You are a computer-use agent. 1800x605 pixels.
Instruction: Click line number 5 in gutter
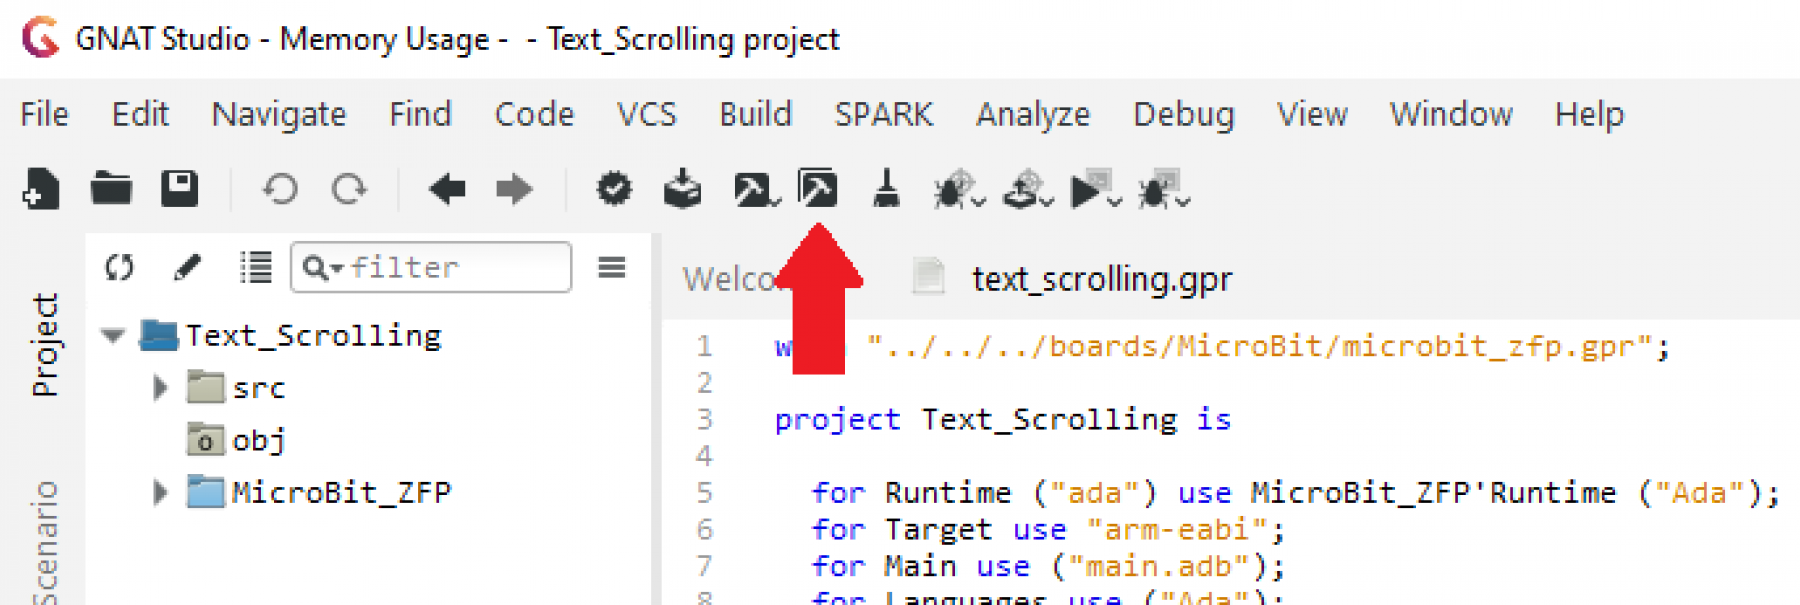704,492
